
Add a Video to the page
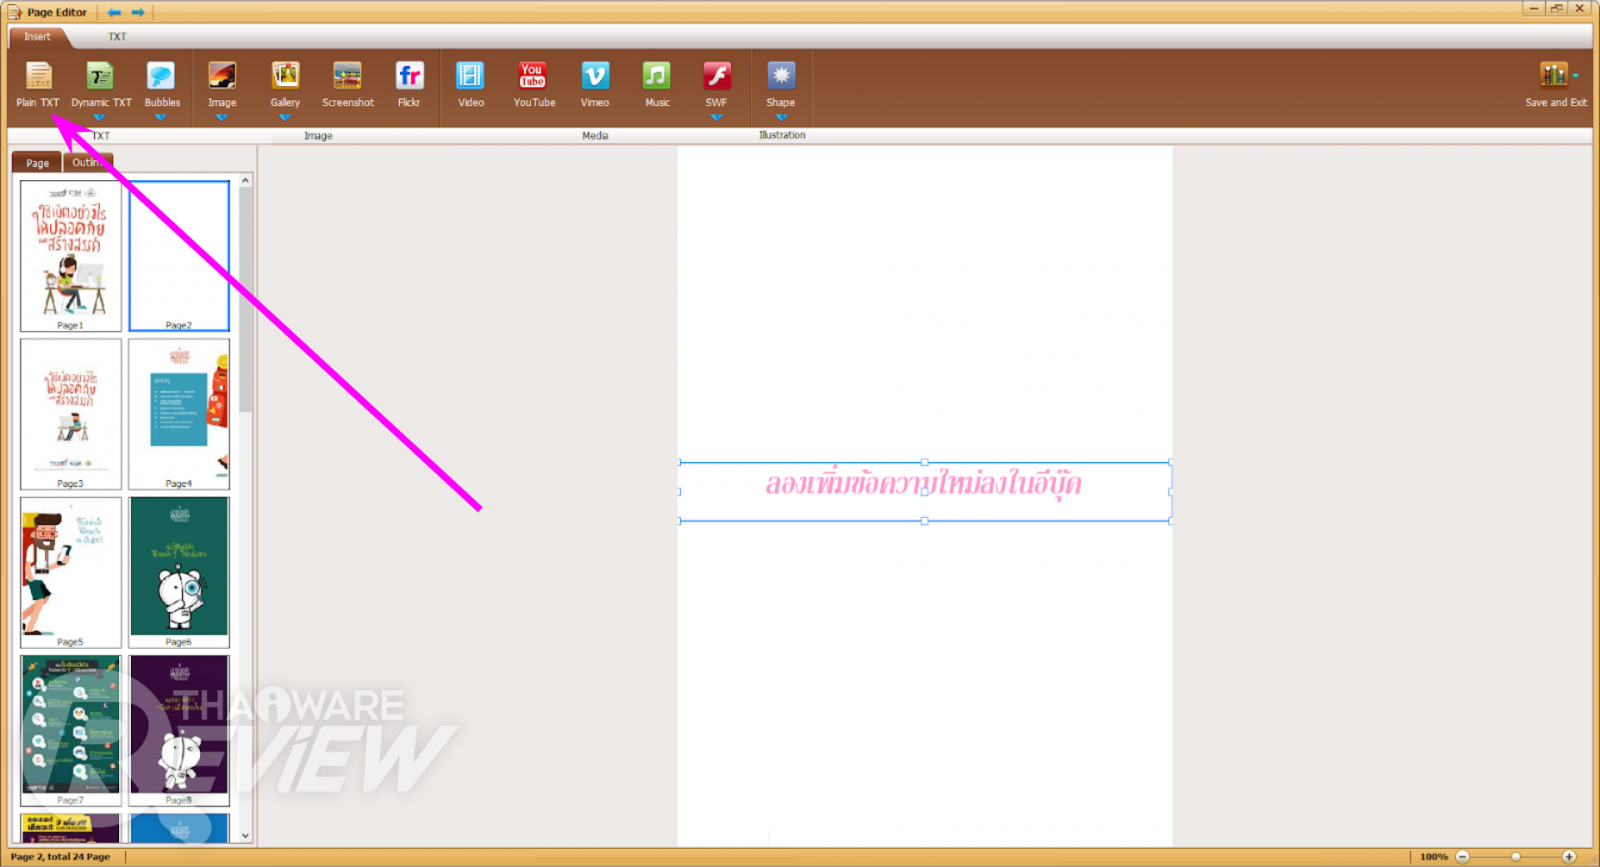point(471,84)
